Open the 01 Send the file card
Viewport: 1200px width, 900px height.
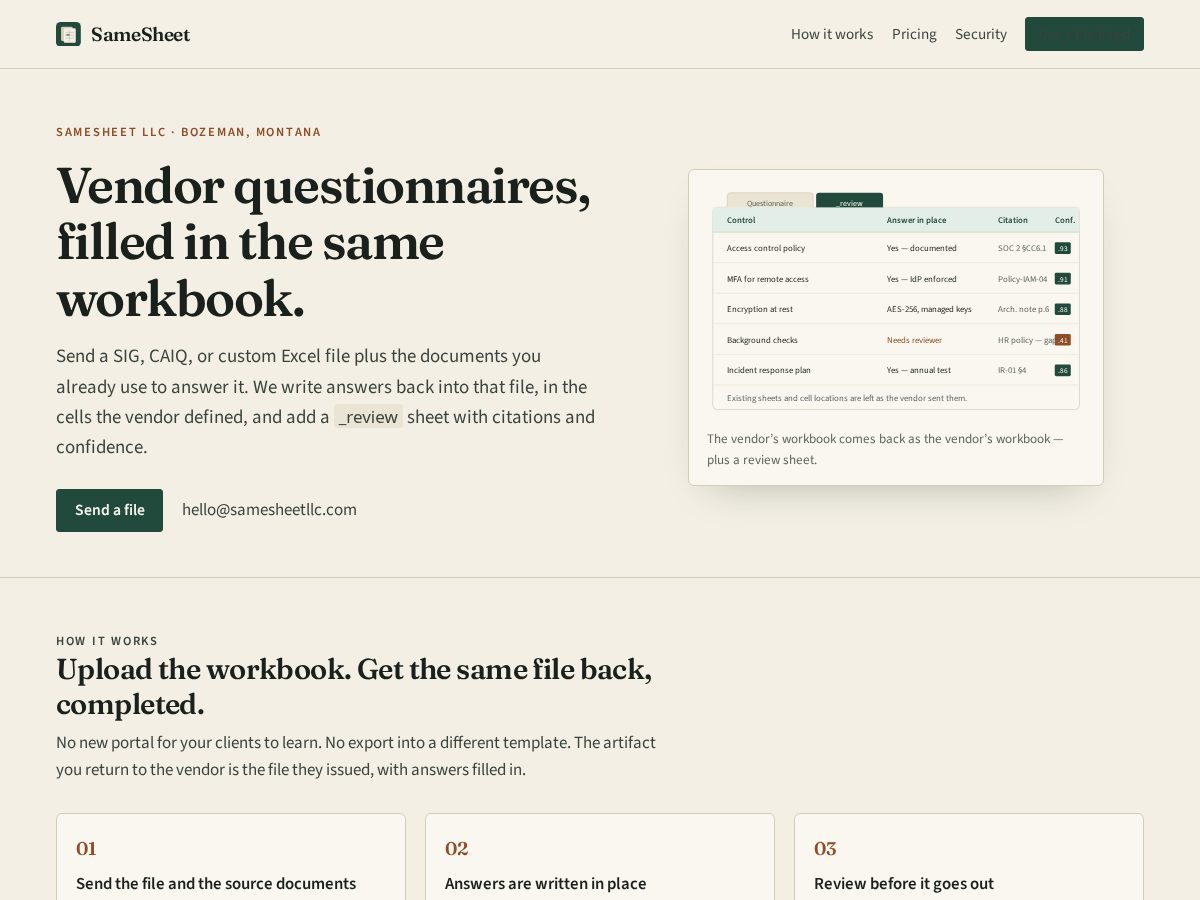pyautogui.click(x=231, y=857)
